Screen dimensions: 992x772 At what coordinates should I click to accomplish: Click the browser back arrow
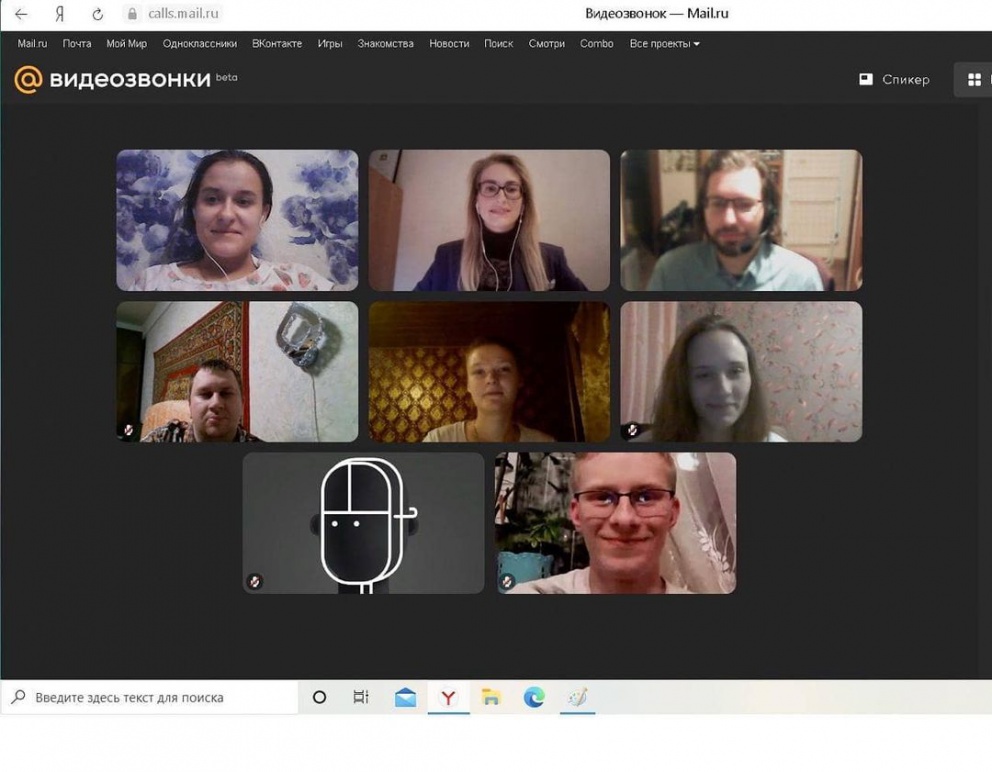(x=21, y=14)
